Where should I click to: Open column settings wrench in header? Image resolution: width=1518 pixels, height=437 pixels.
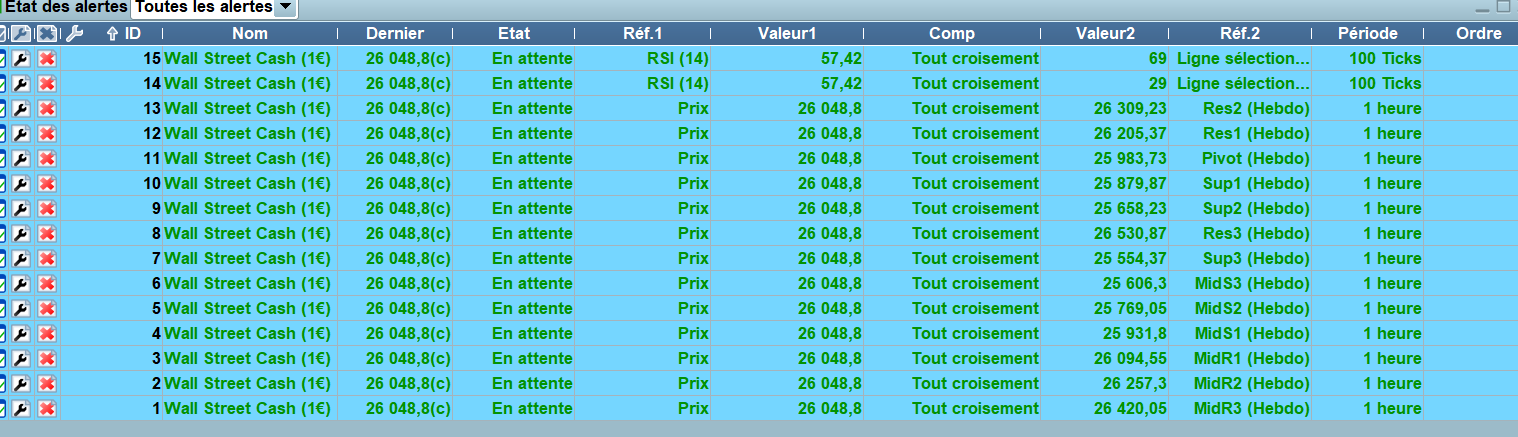tap(72, 34)
